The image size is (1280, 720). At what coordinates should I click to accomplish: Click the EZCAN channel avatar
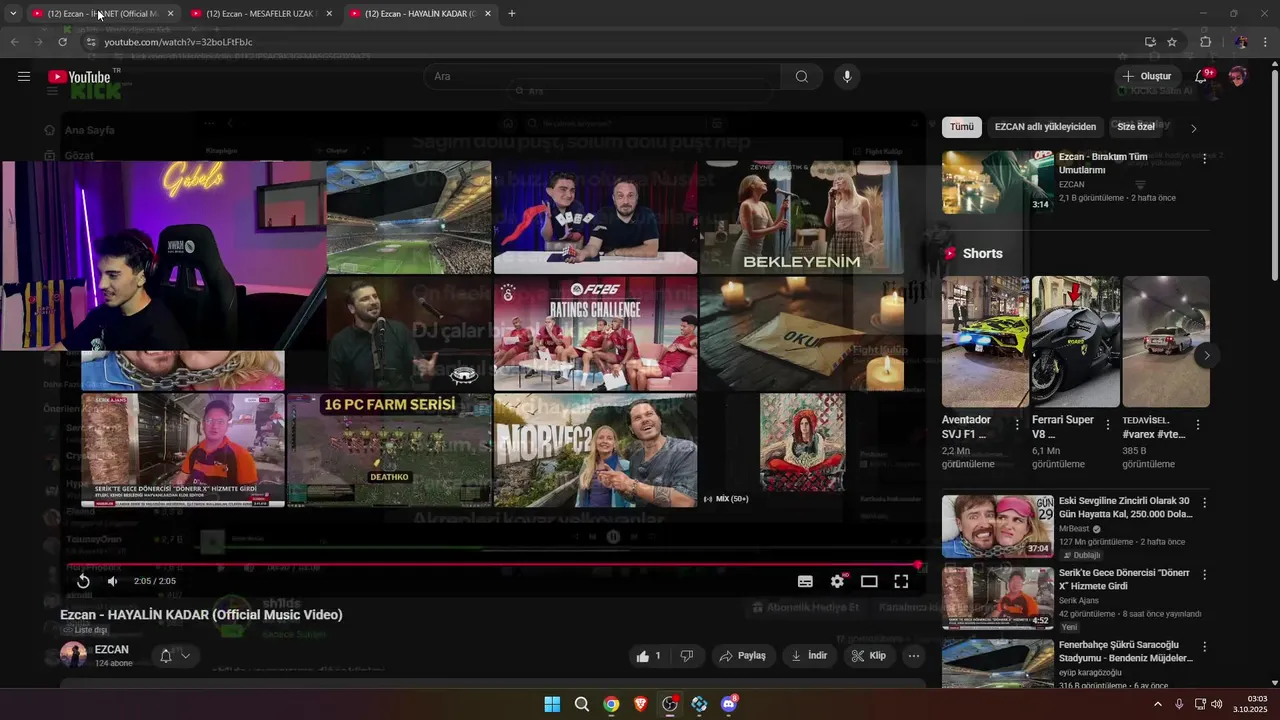tap(73, 655)
